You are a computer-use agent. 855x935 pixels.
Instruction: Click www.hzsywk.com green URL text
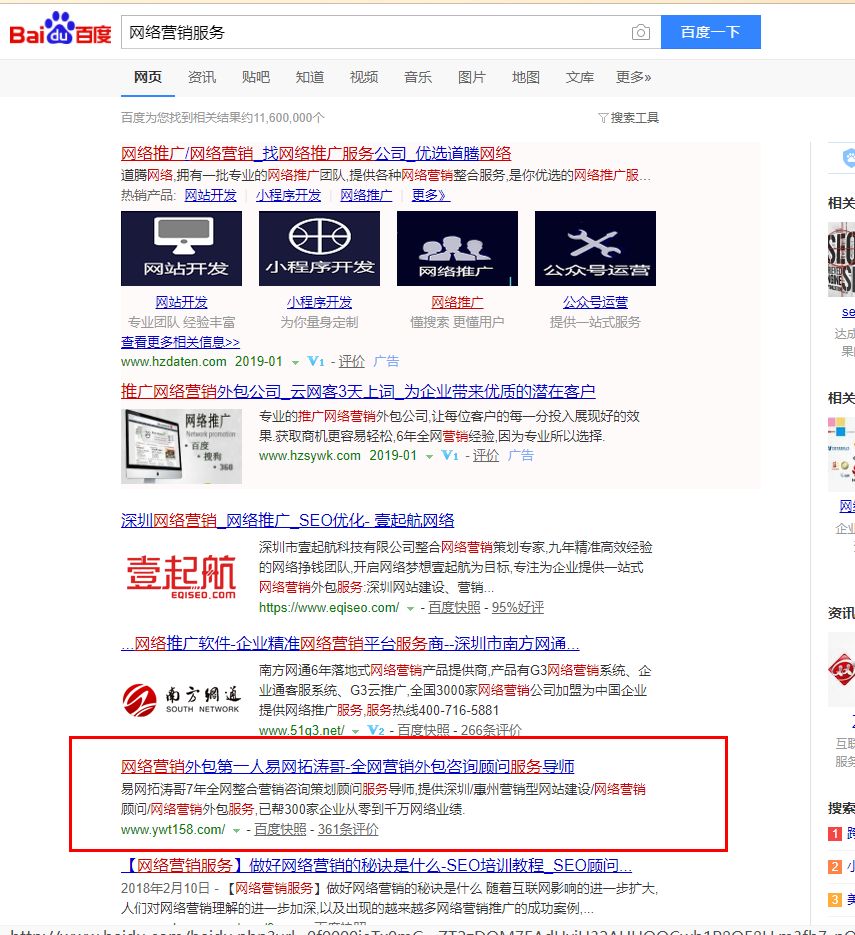coord(309,456)
